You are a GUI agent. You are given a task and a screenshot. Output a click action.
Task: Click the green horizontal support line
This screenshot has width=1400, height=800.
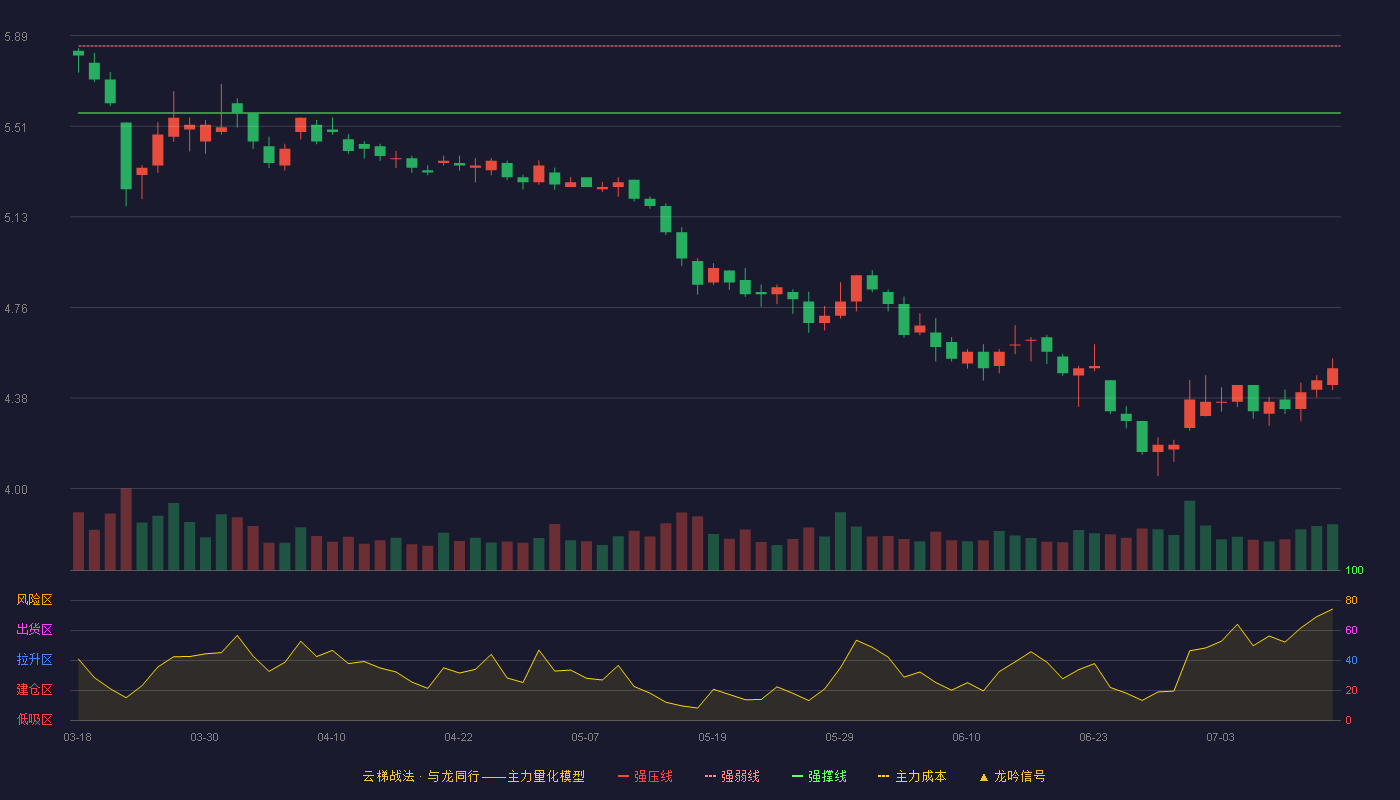[709, 113]
